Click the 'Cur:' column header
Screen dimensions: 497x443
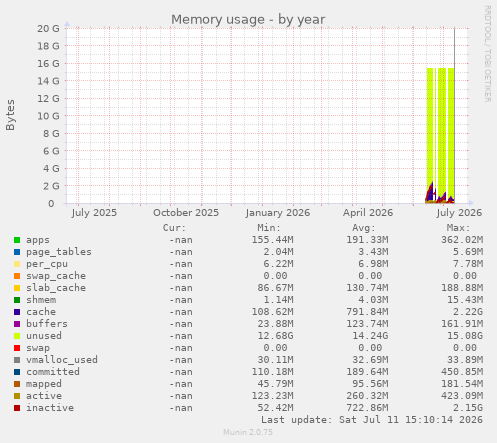[174, 228]
